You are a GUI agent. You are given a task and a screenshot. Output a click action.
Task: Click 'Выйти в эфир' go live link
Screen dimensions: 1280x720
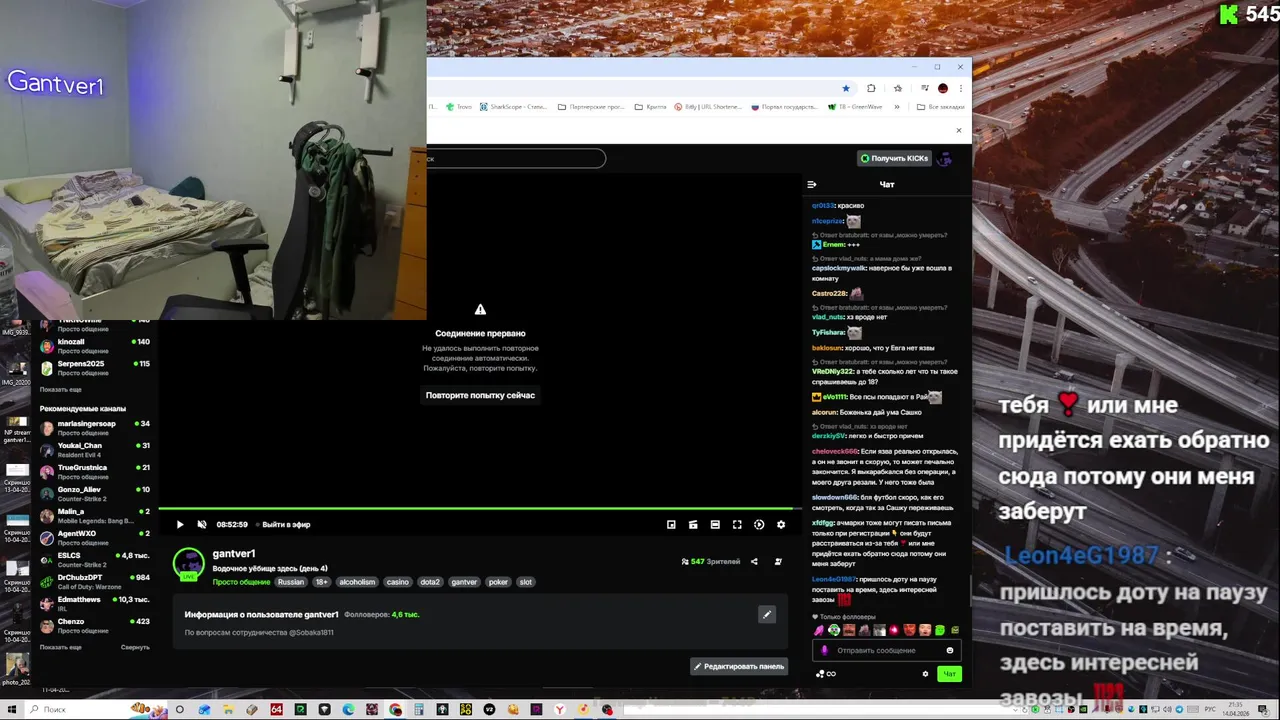[x=286, y=524]
